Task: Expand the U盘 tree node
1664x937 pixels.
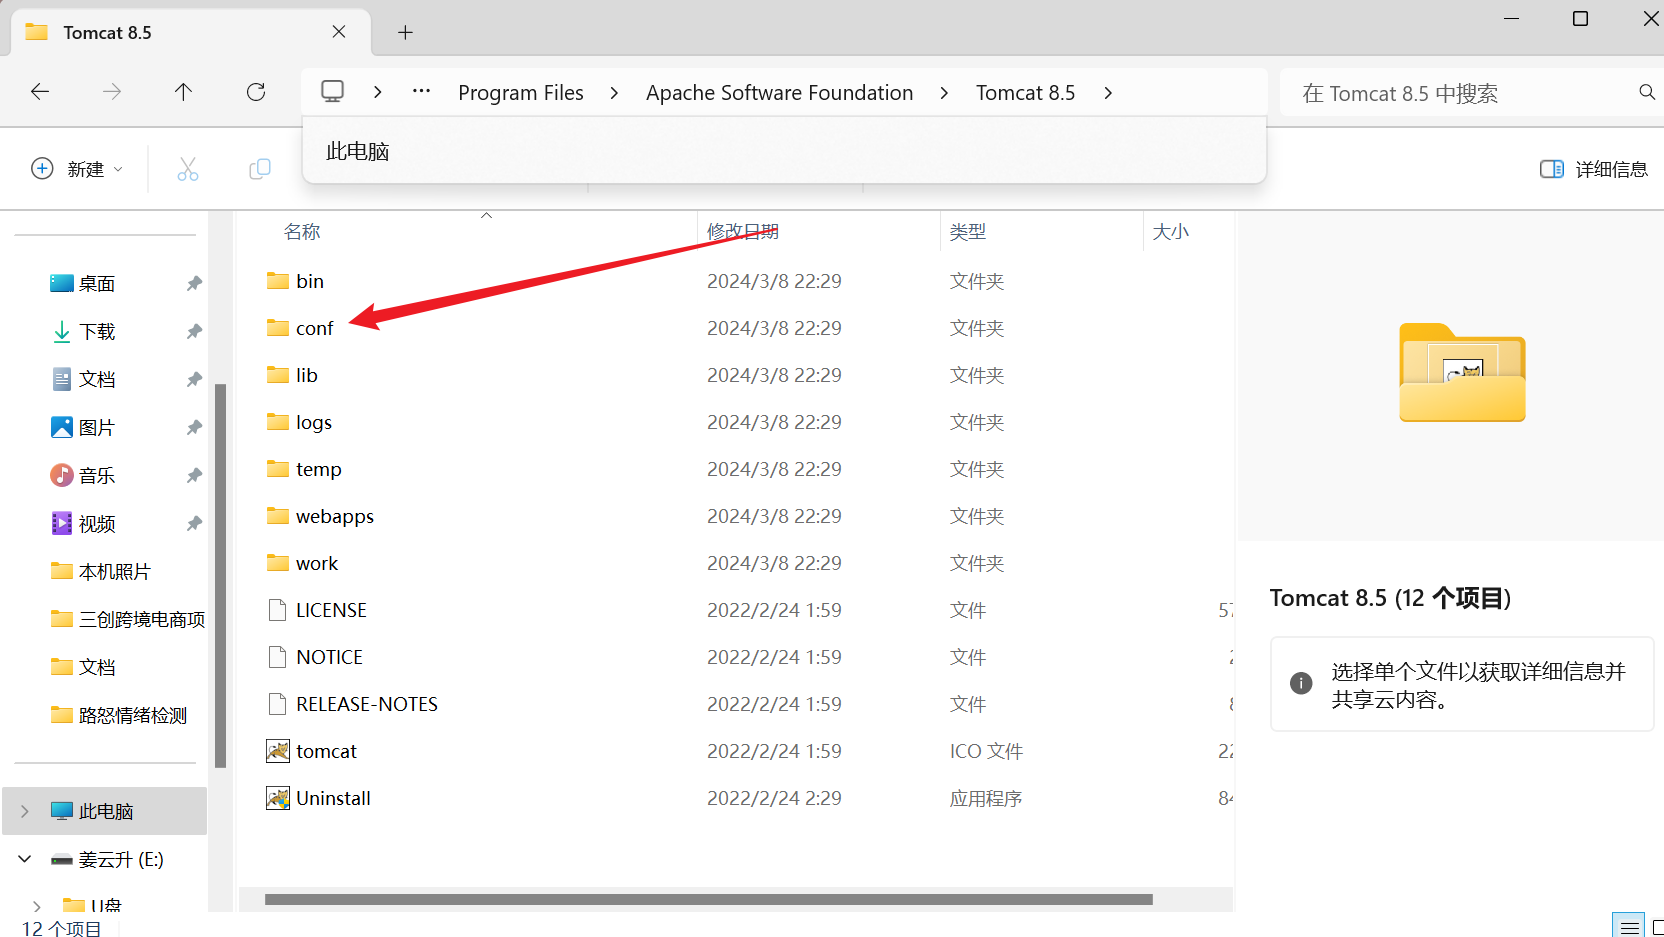Action: pos(37,907)
